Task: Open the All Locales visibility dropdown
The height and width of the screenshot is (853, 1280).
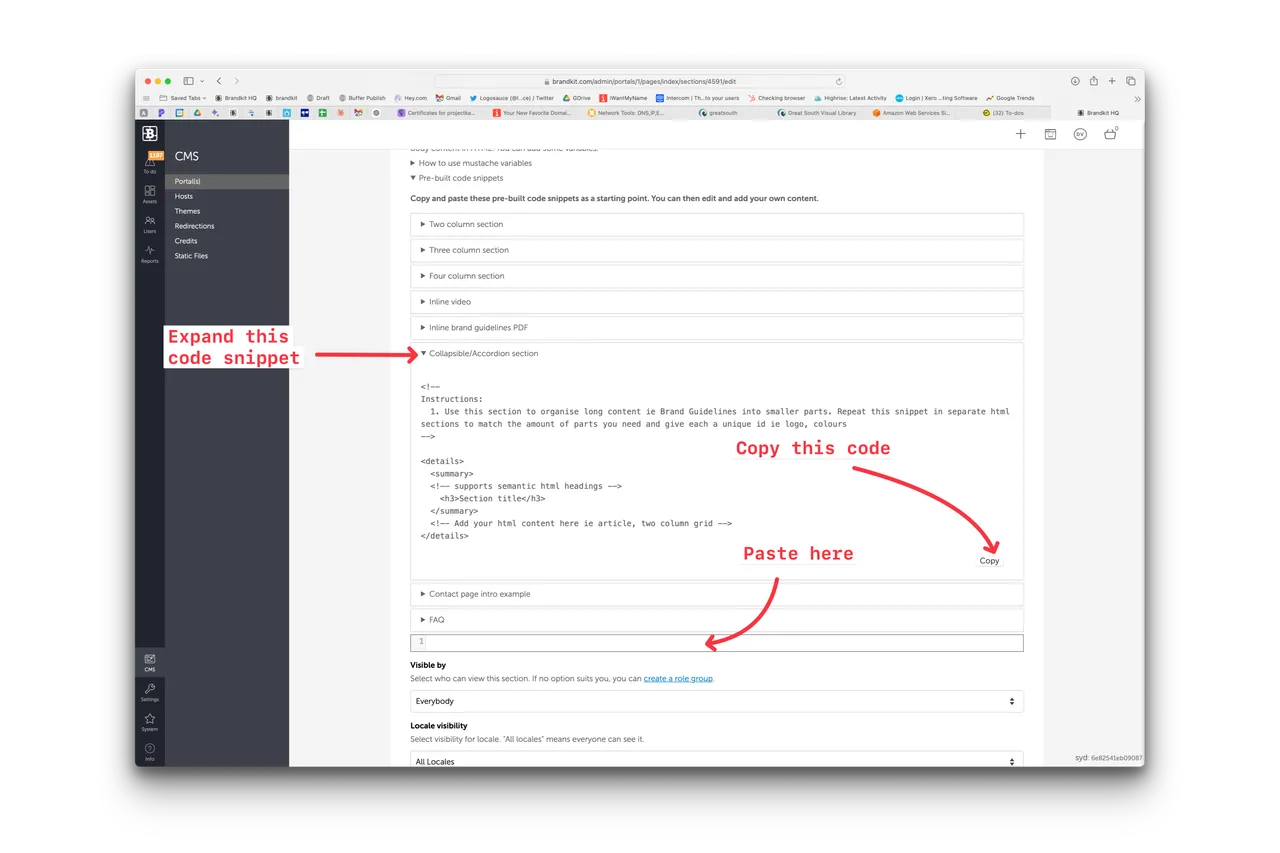Action: [716, 761]
